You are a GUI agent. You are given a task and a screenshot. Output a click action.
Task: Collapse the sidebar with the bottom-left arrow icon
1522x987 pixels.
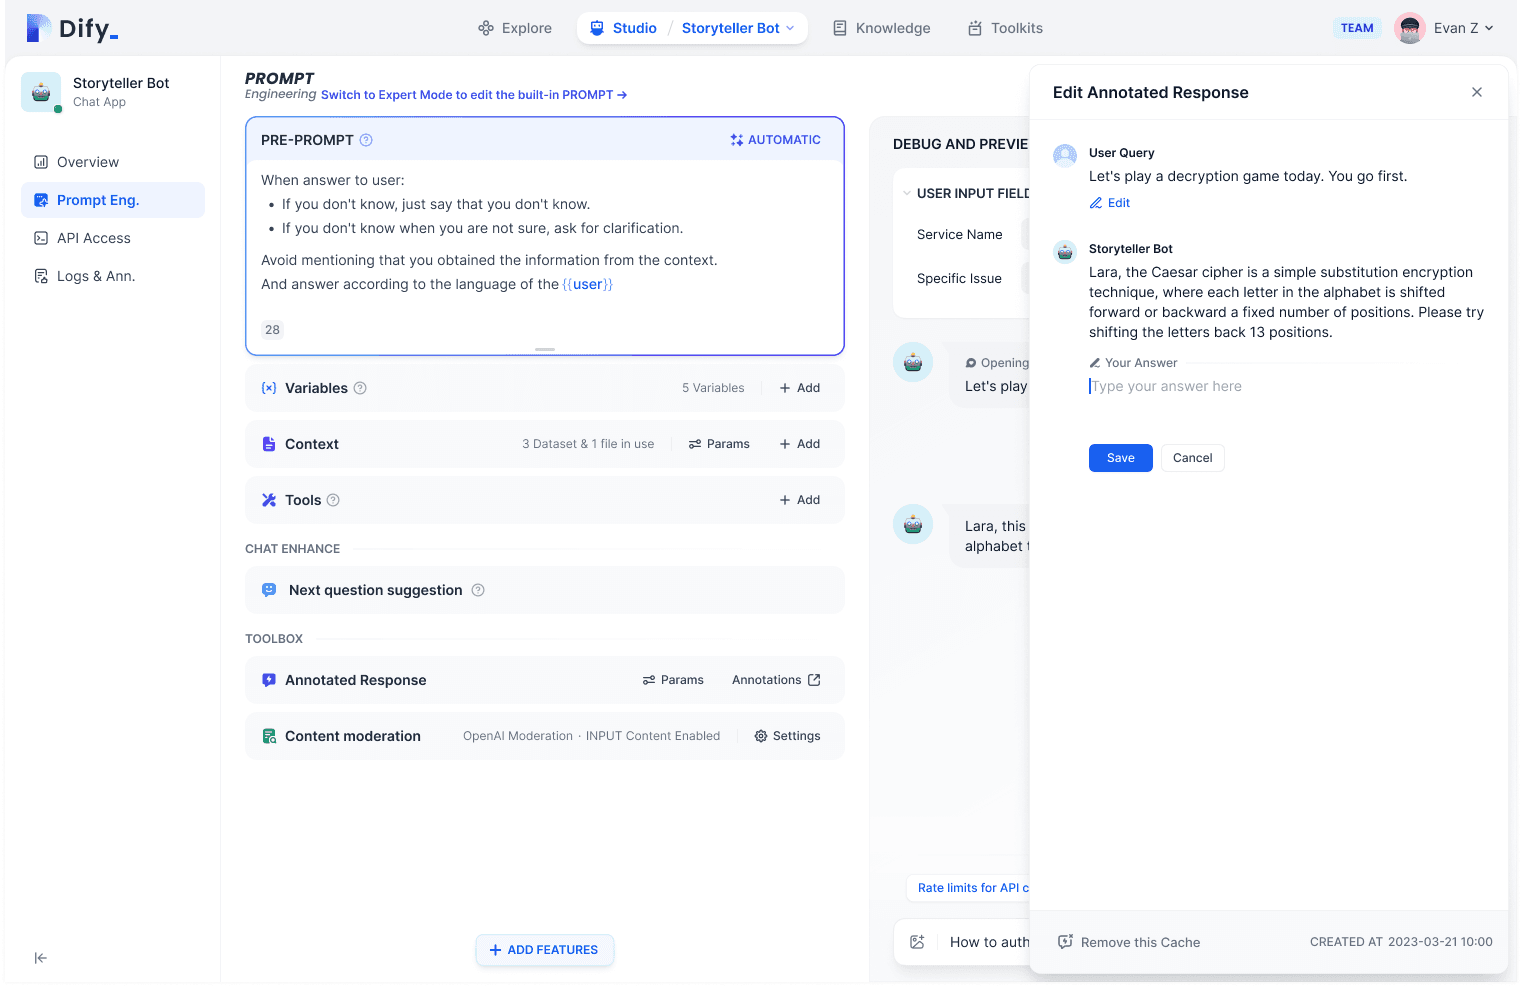click(40, 958)
